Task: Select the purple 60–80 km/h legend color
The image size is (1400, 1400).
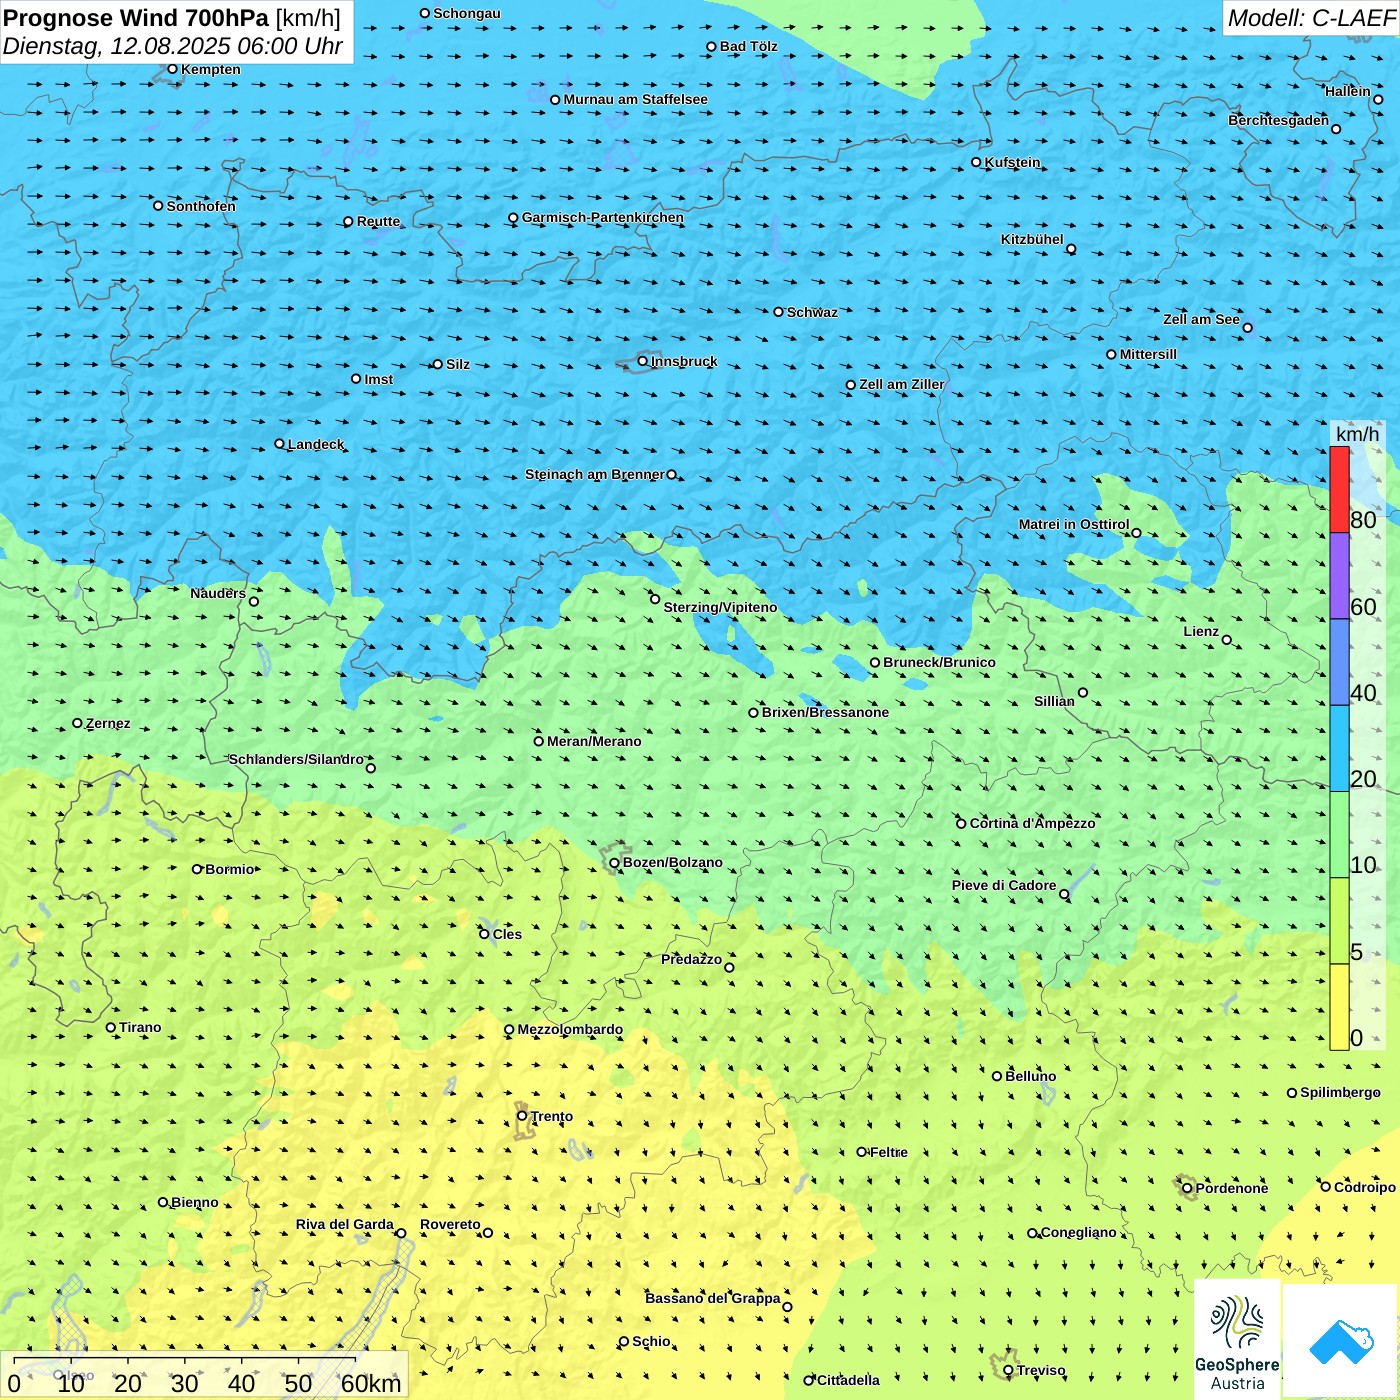Action: click(x=1339, y=576)
